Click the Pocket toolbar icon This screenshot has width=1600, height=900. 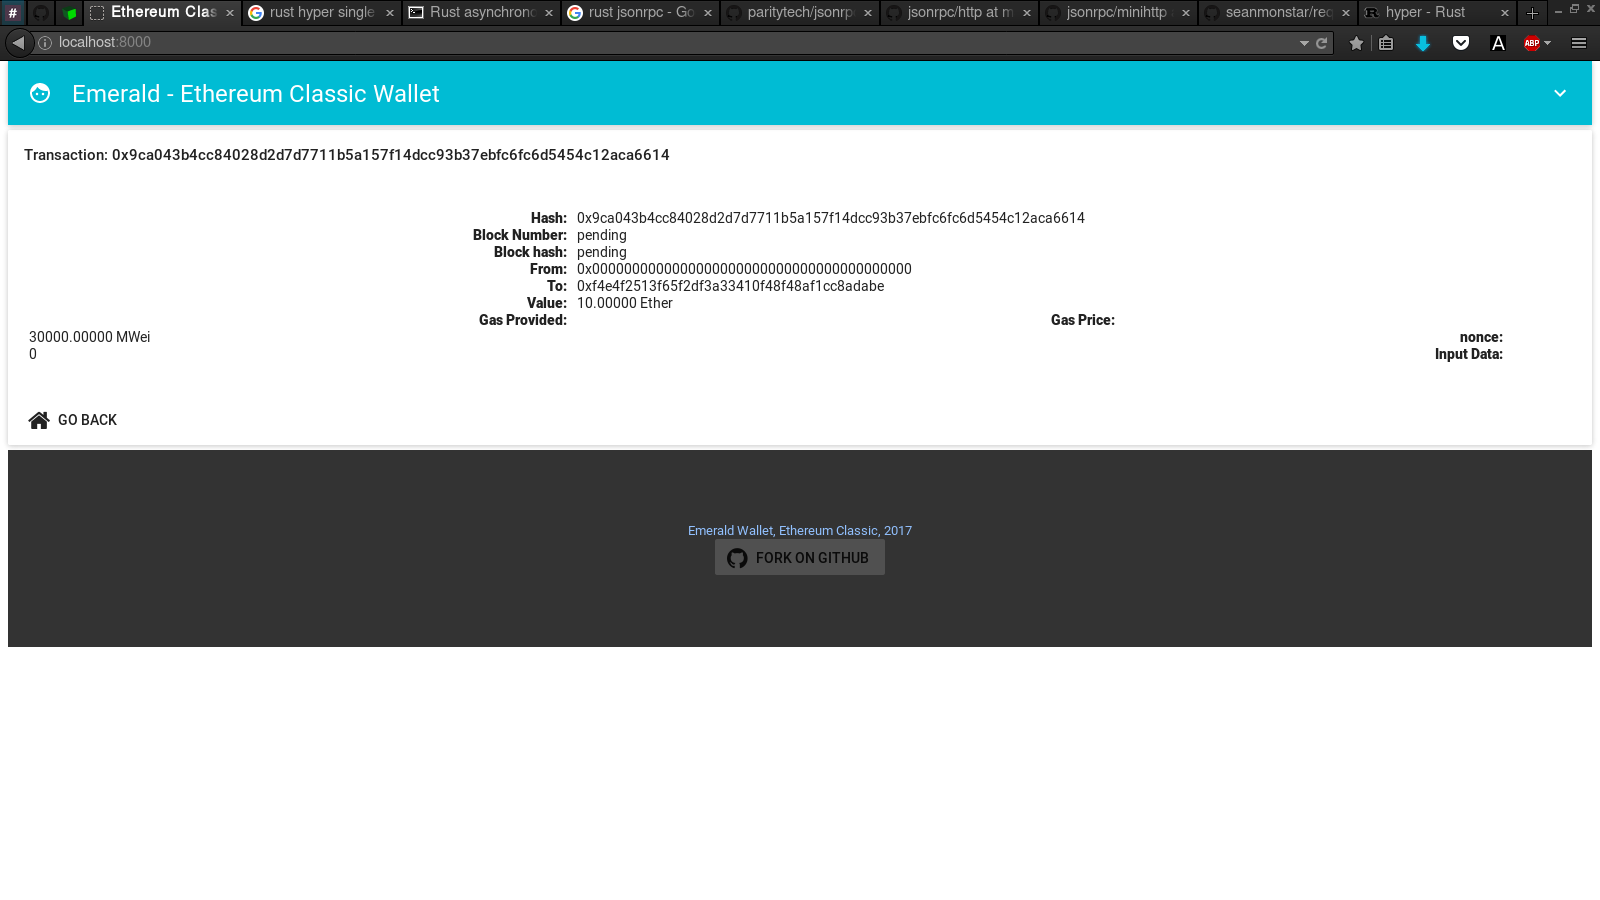(x=1461, y=43)
